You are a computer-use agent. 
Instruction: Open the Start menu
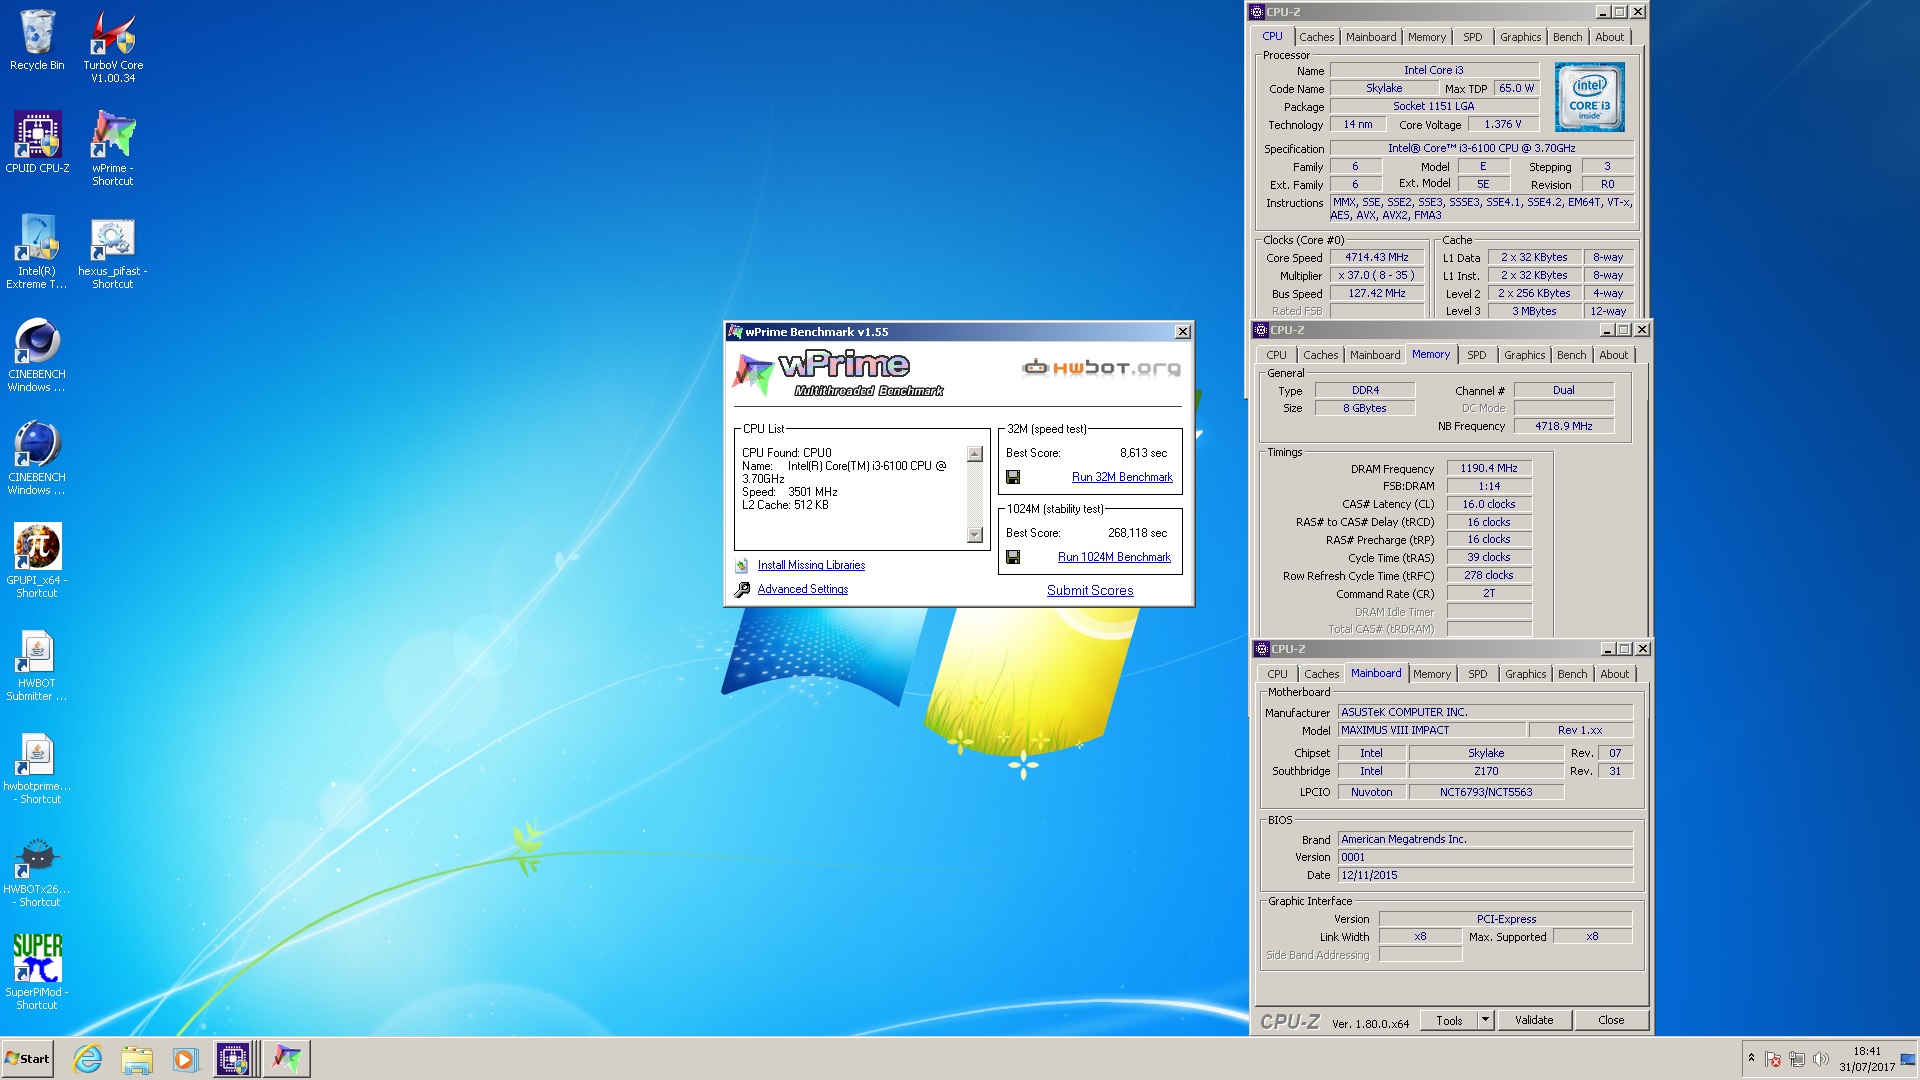[27, 1059]
